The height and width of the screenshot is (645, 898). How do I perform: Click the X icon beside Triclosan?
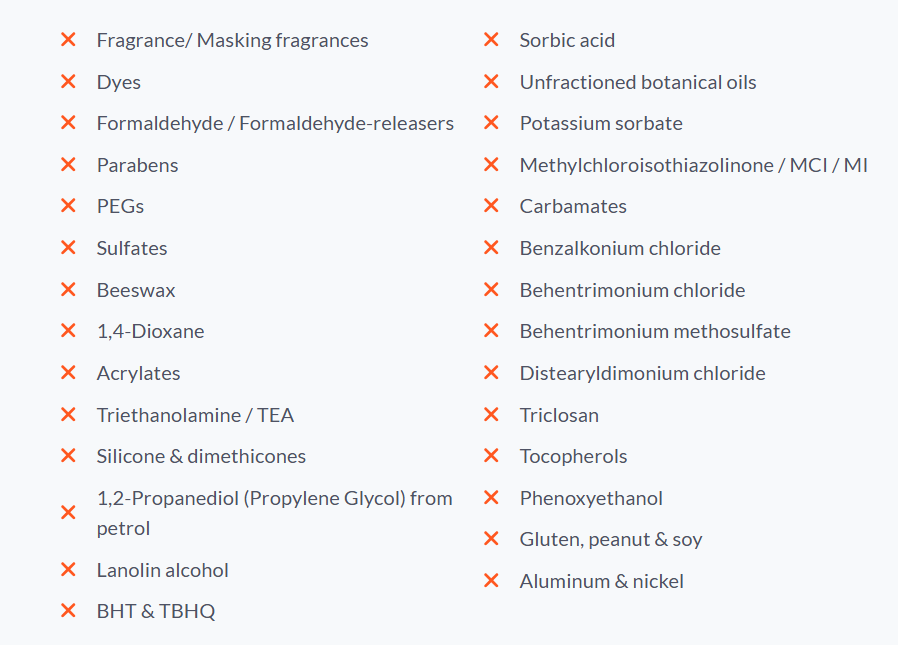point(491,414)
